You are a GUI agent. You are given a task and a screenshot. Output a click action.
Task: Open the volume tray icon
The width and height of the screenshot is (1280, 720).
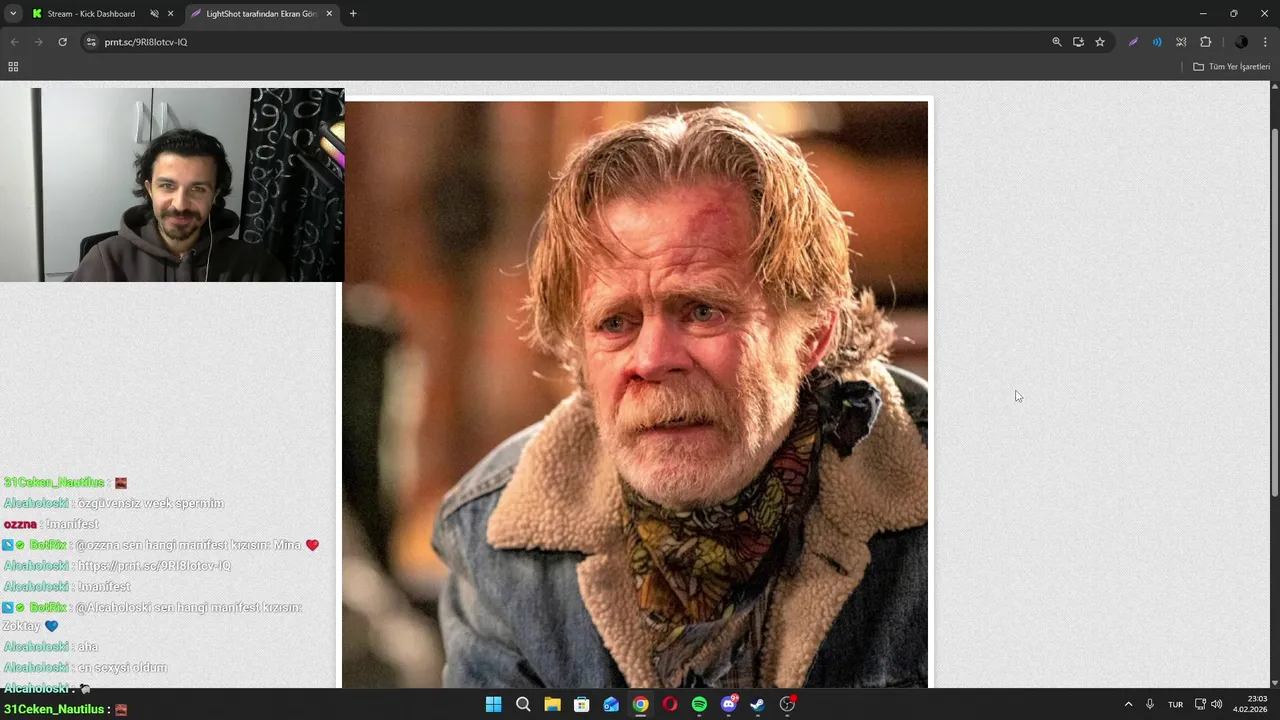click(1216, 704)
